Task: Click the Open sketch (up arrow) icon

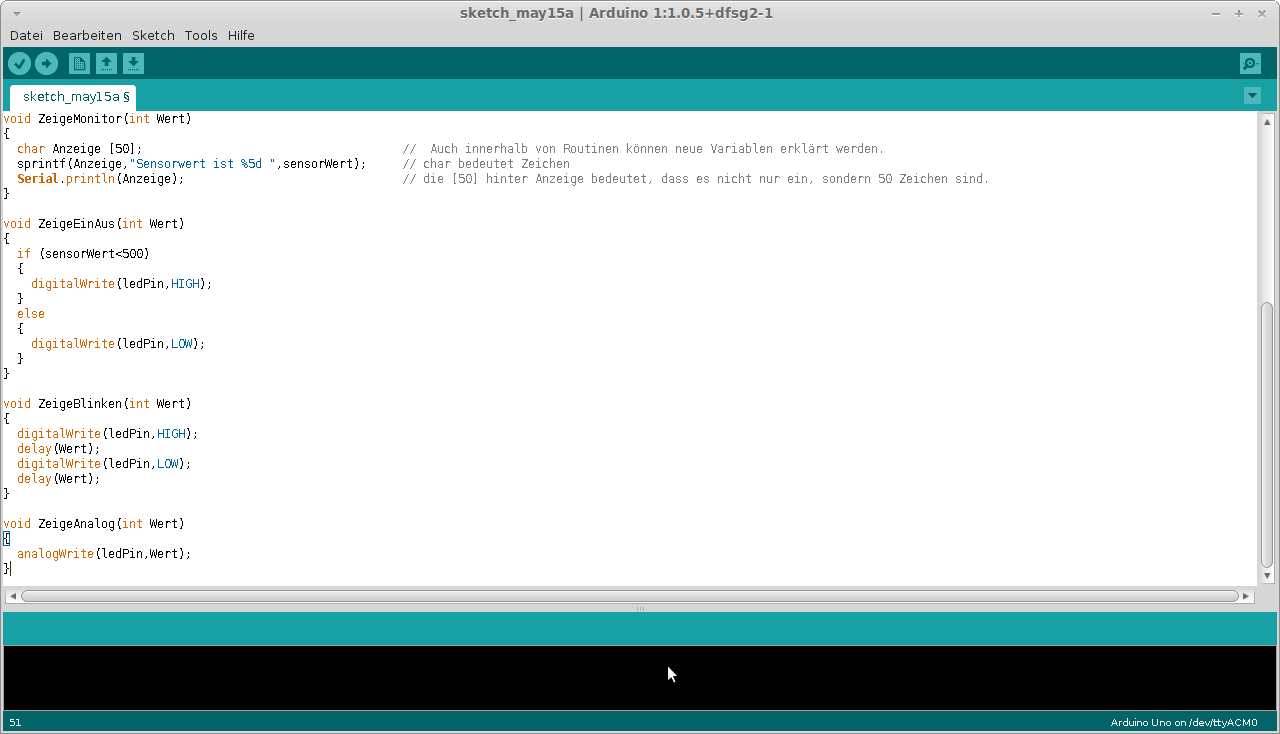Action: (x=106, y=64)
